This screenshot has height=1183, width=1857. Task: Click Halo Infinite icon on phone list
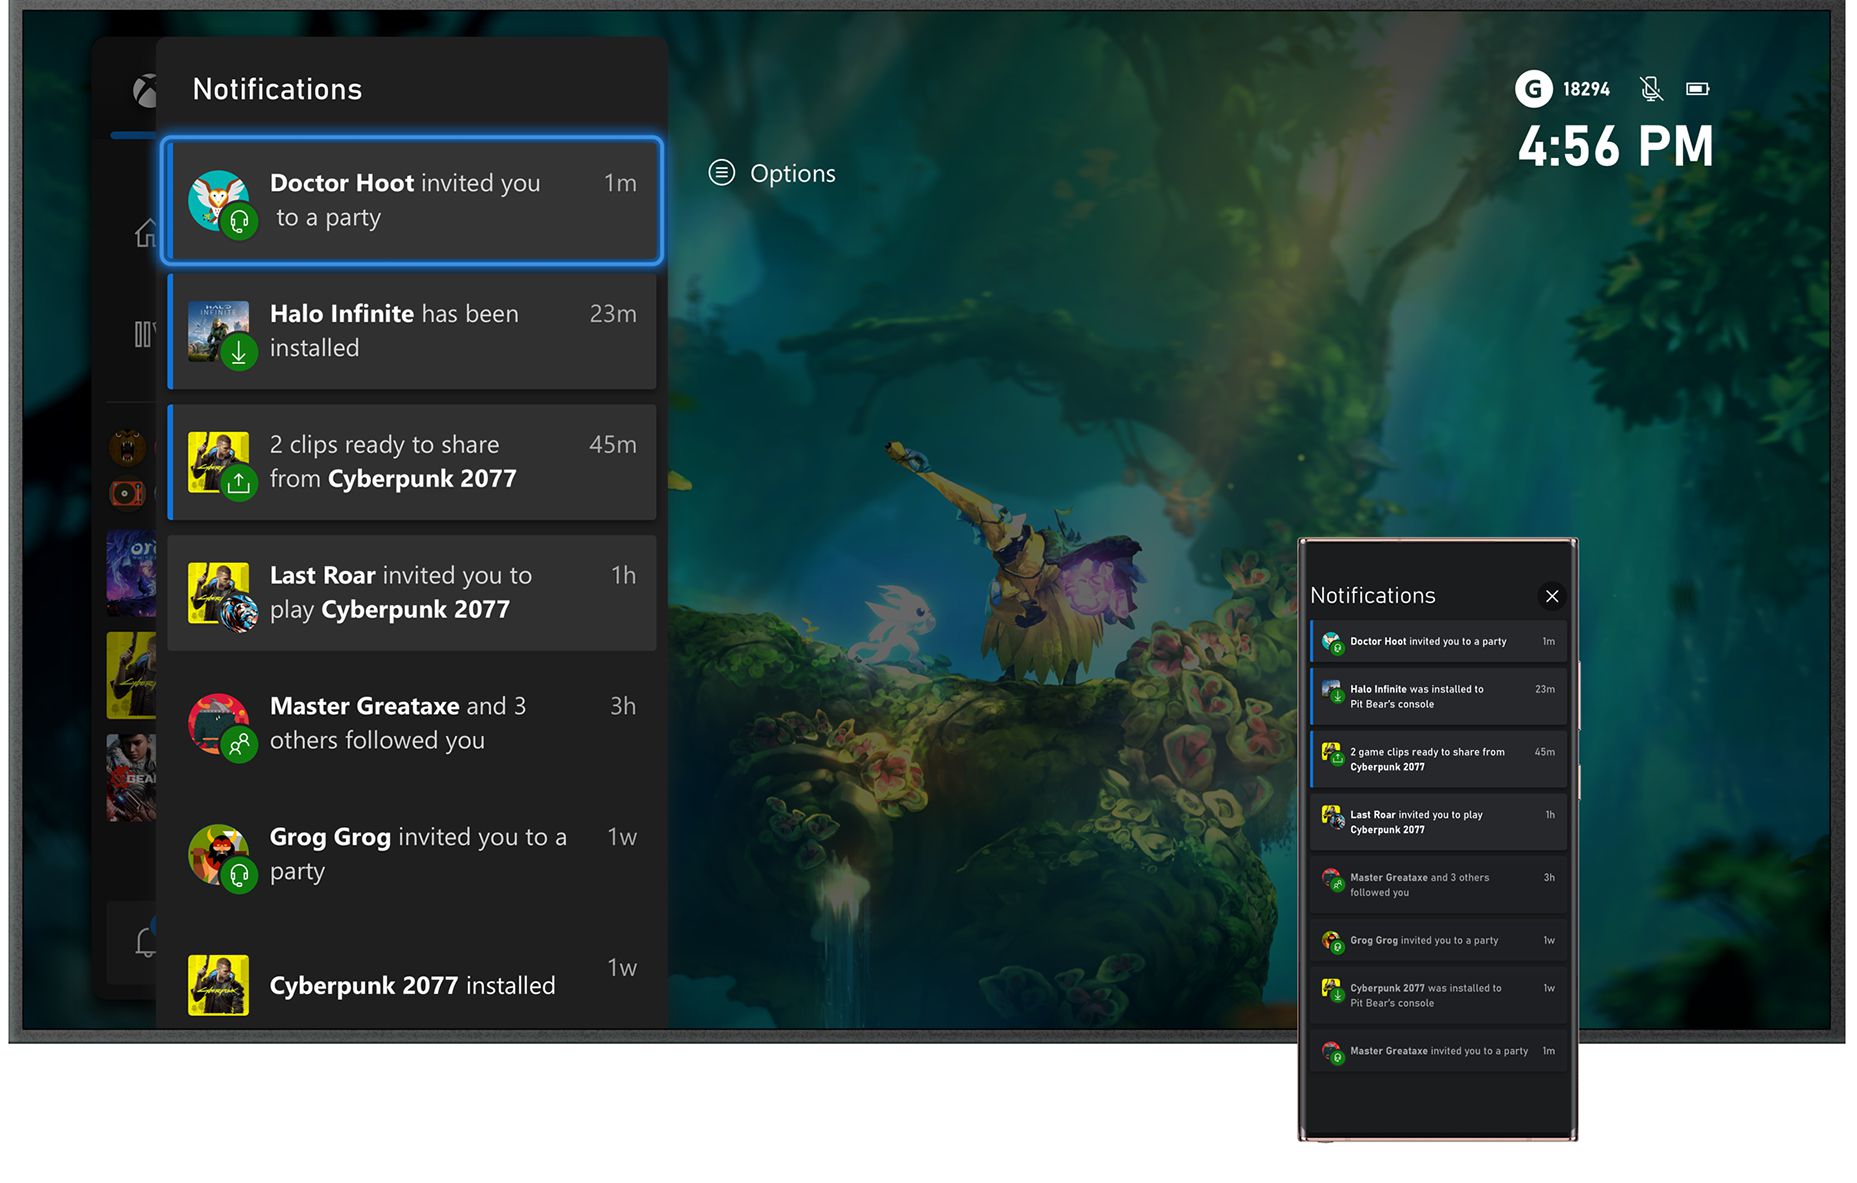click(1331, 690)
